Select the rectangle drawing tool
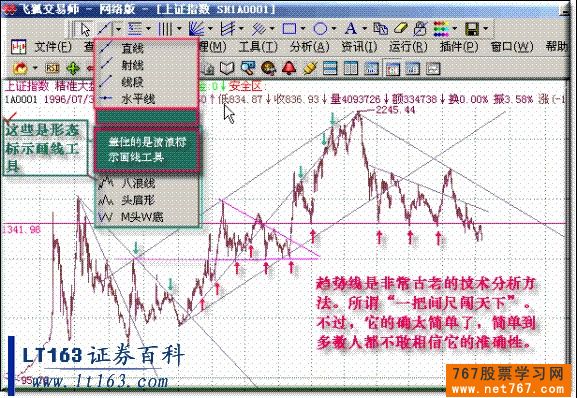577x398 pixels. click(x=289, y=29)
